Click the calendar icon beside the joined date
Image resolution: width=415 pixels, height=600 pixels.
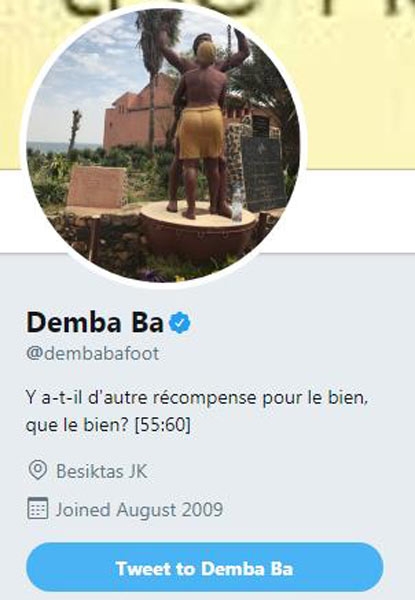[x=38, y=508]
